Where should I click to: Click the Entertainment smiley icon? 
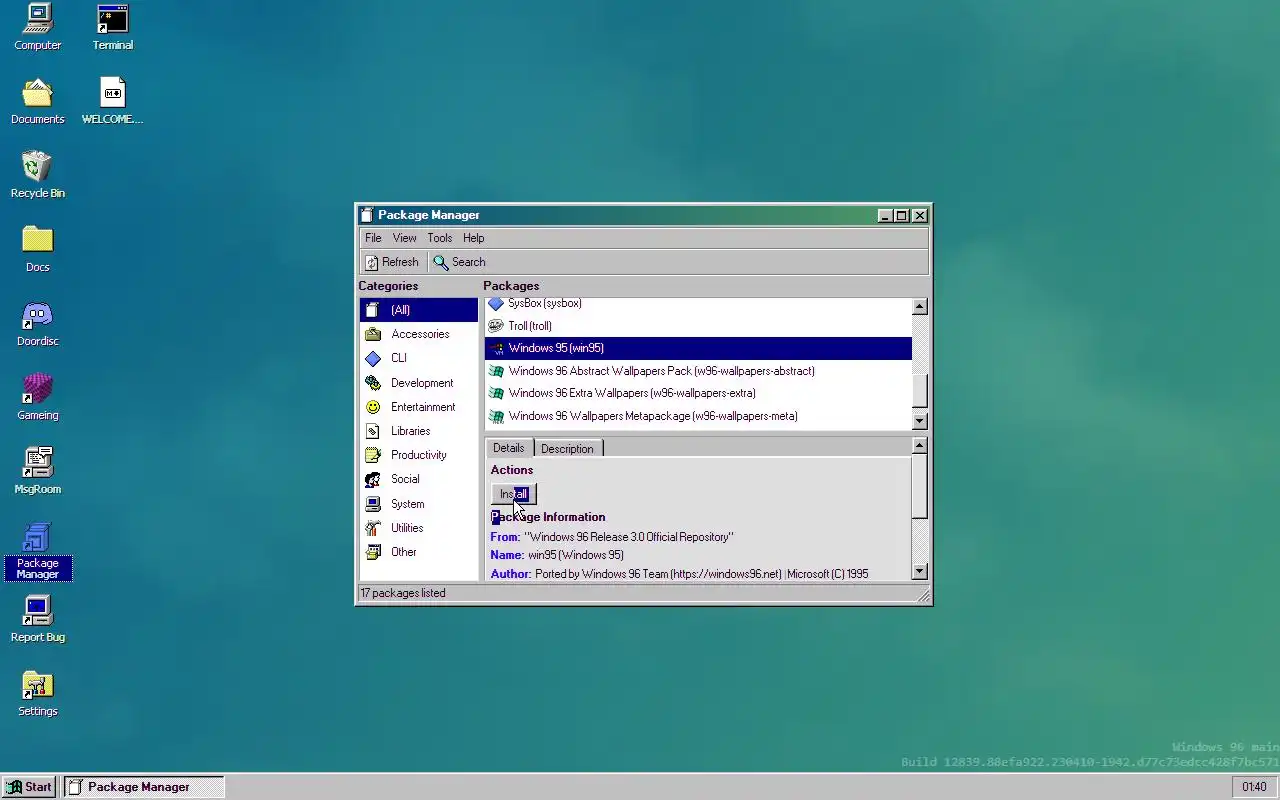click(x=373, y=407)
